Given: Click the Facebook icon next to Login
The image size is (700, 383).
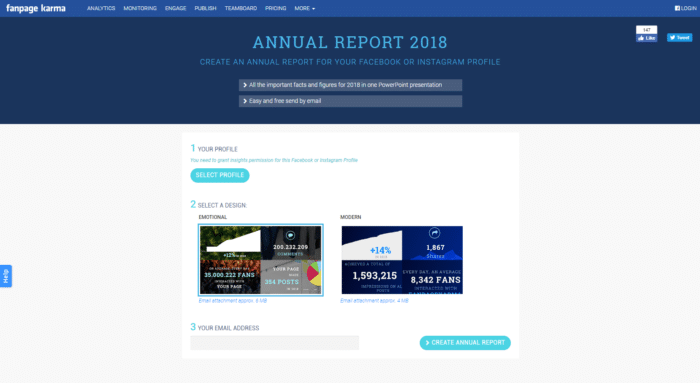Looking at the screenshot, I should 677,8.
